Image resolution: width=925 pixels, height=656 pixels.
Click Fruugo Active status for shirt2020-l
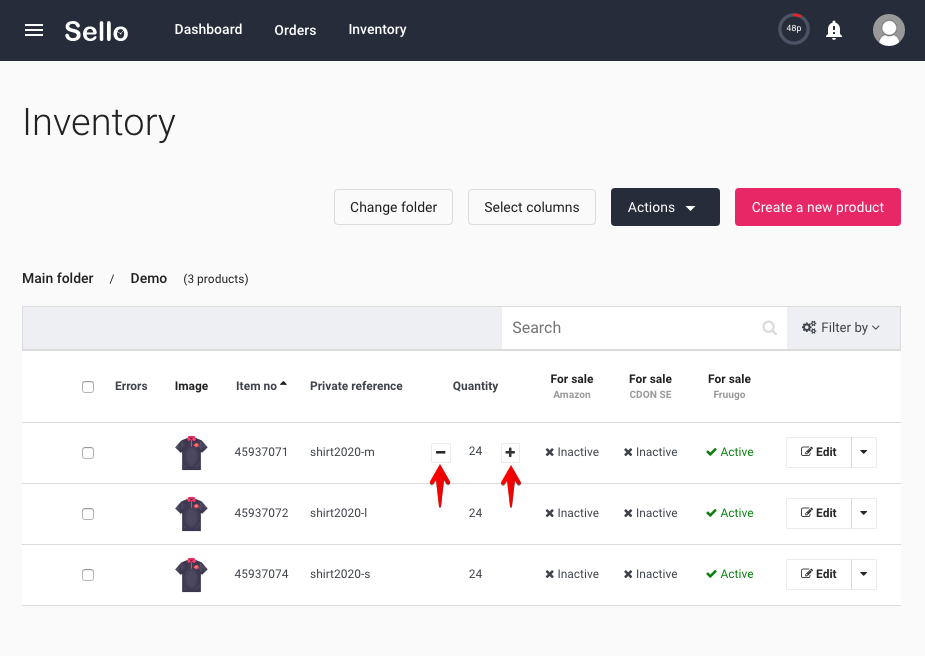[x=730, y=513]
